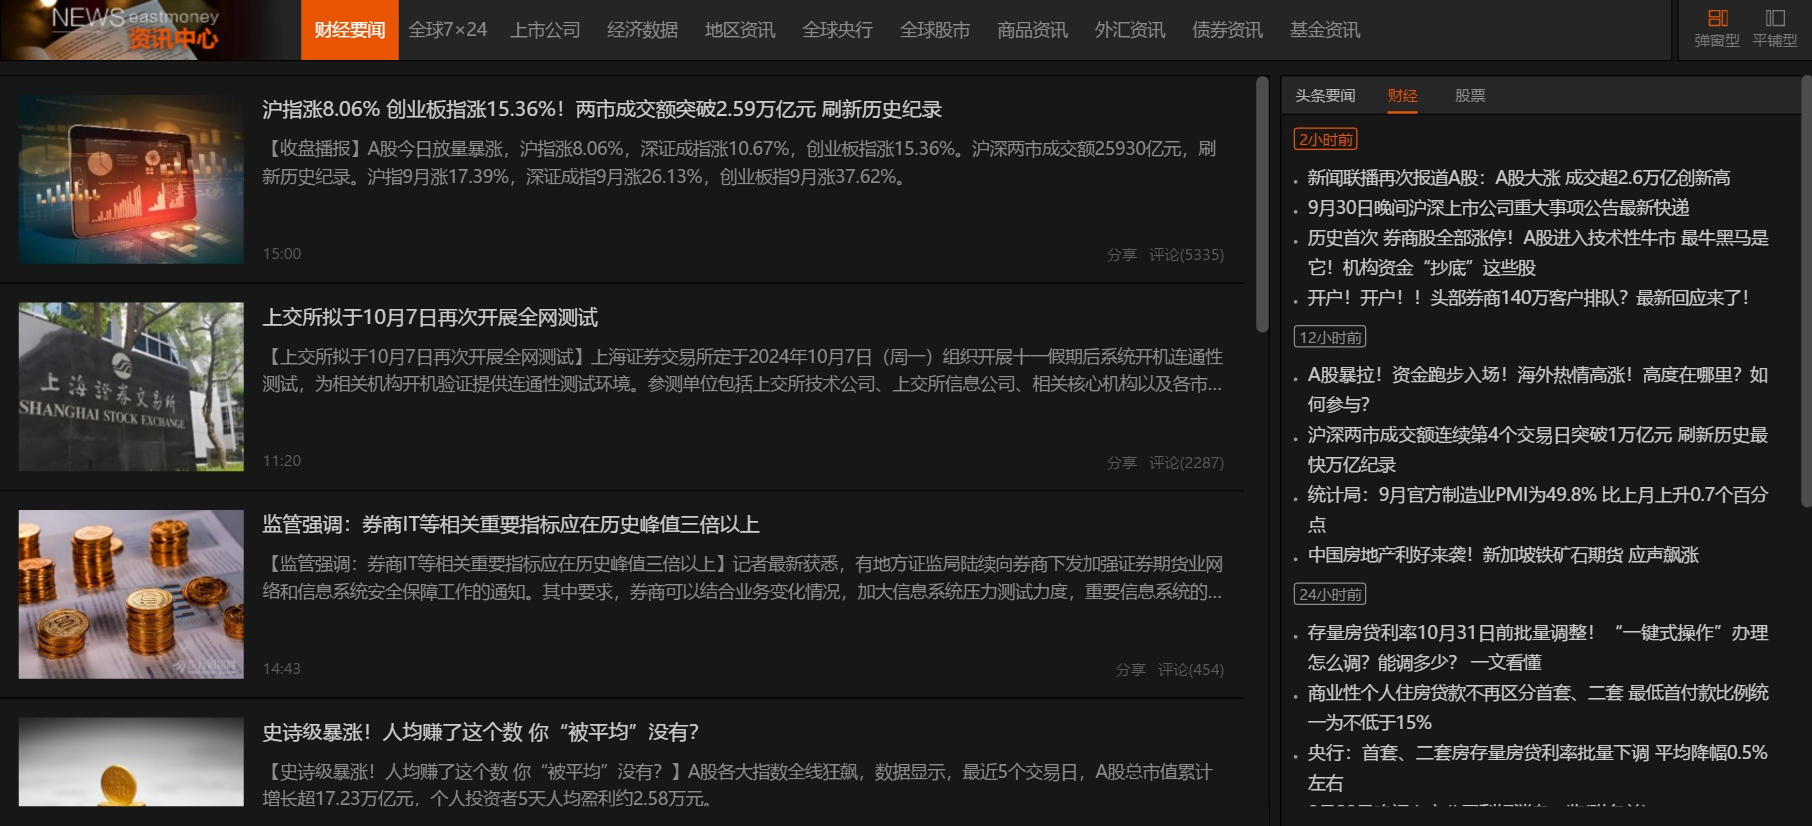
Task: Open sidebar news 新闻联播再次报道A股
Action: [1519, 178]
